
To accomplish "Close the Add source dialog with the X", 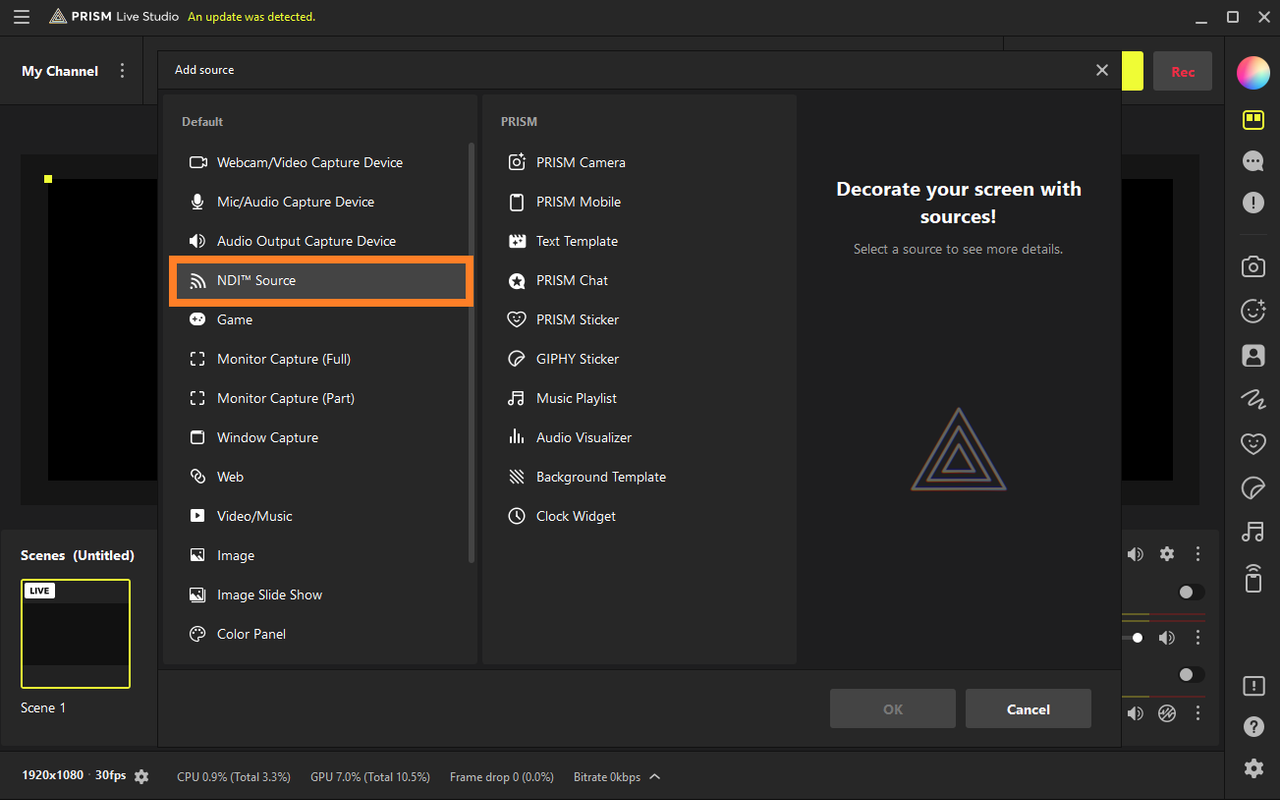I will pos(1102,70).
